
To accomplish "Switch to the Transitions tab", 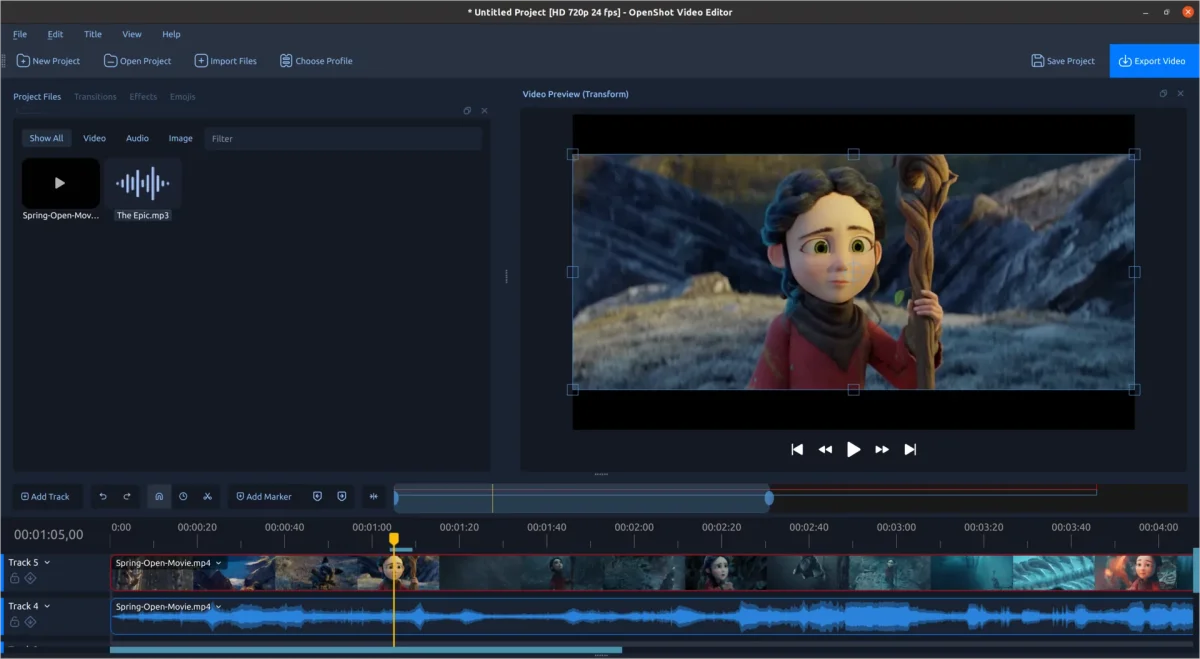I will [x=95, y=97].
